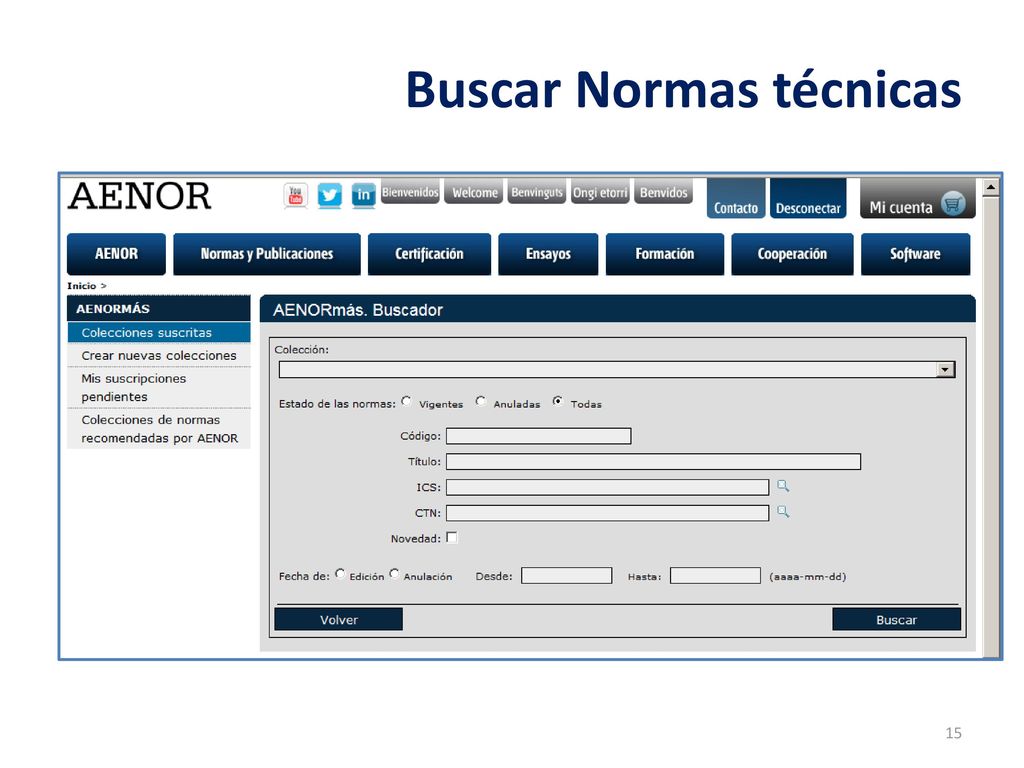The height and width of the screenshot is (768, 1024).
Task: Click the AENOR logo
Action: click(x=139, y=196)
